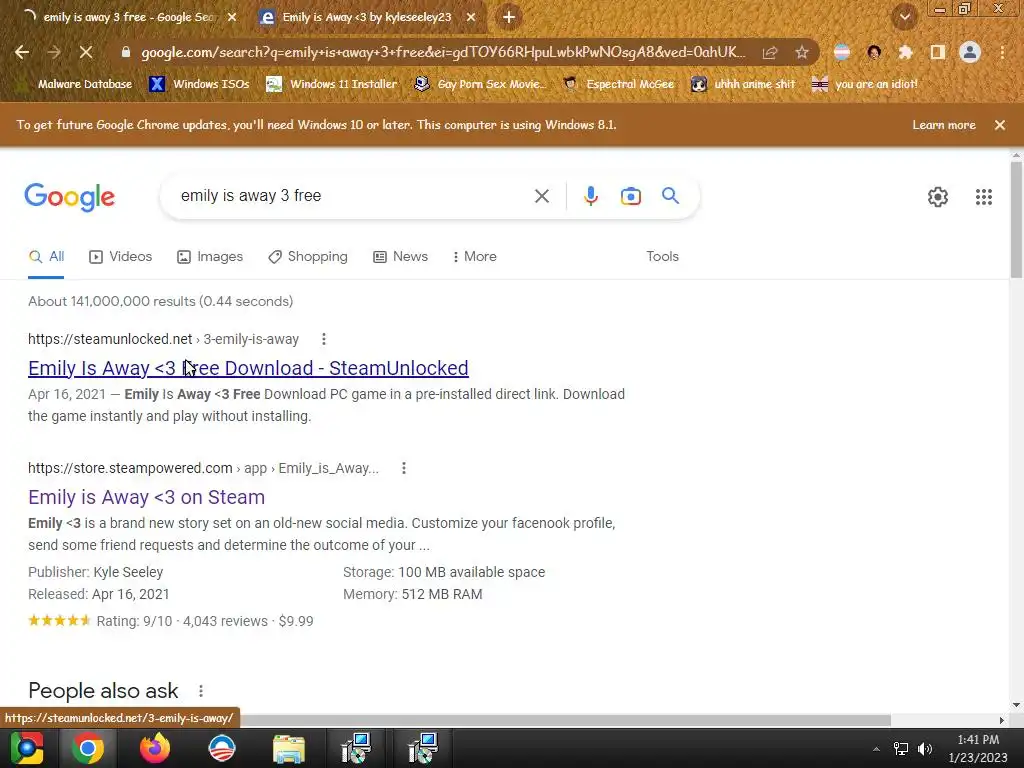Click into the Google search text field

click(349, 196)
